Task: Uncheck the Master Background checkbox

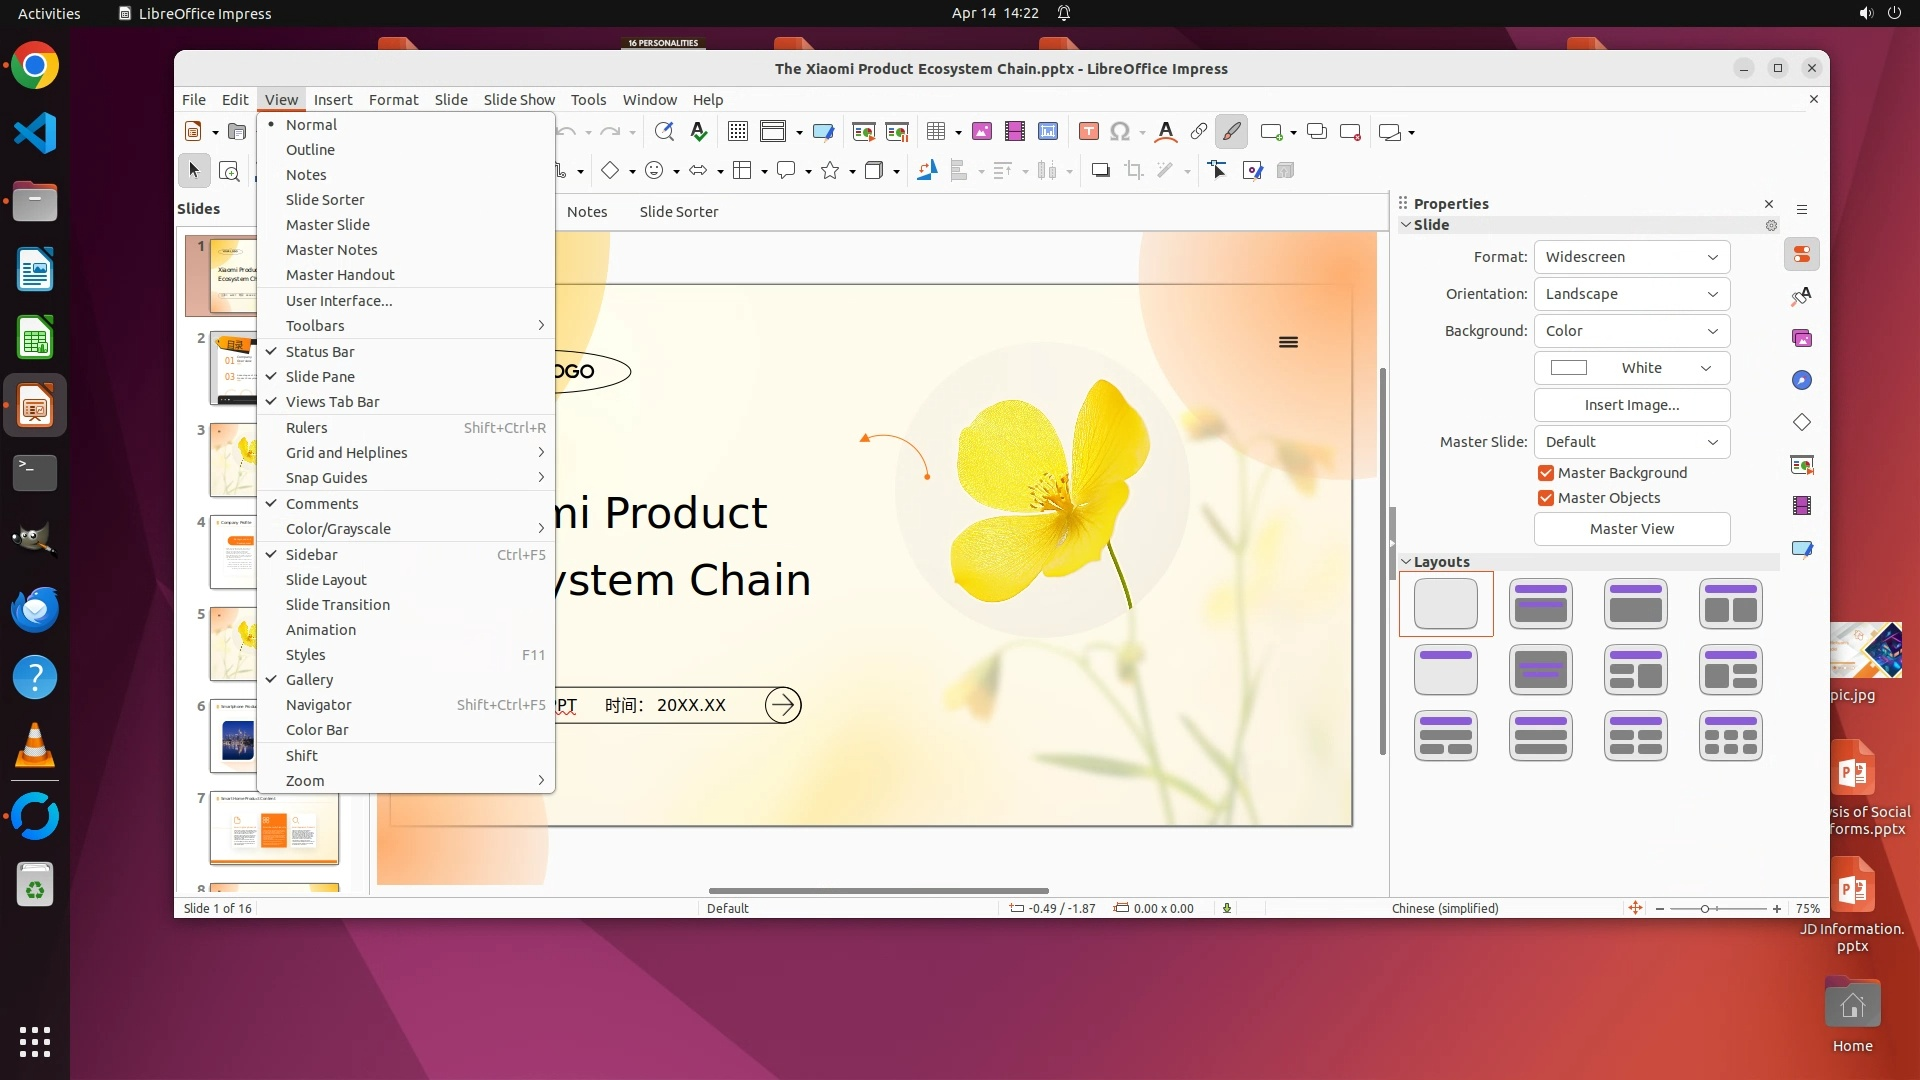Action: (x=1546, y=473)
